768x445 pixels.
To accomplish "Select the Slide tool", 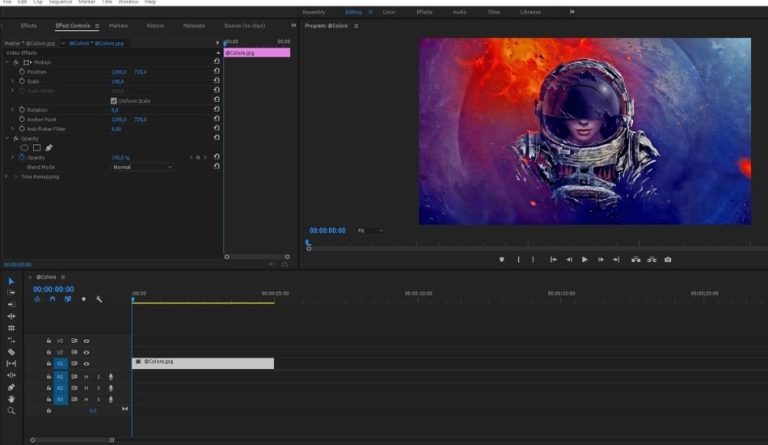I will 11,375.
